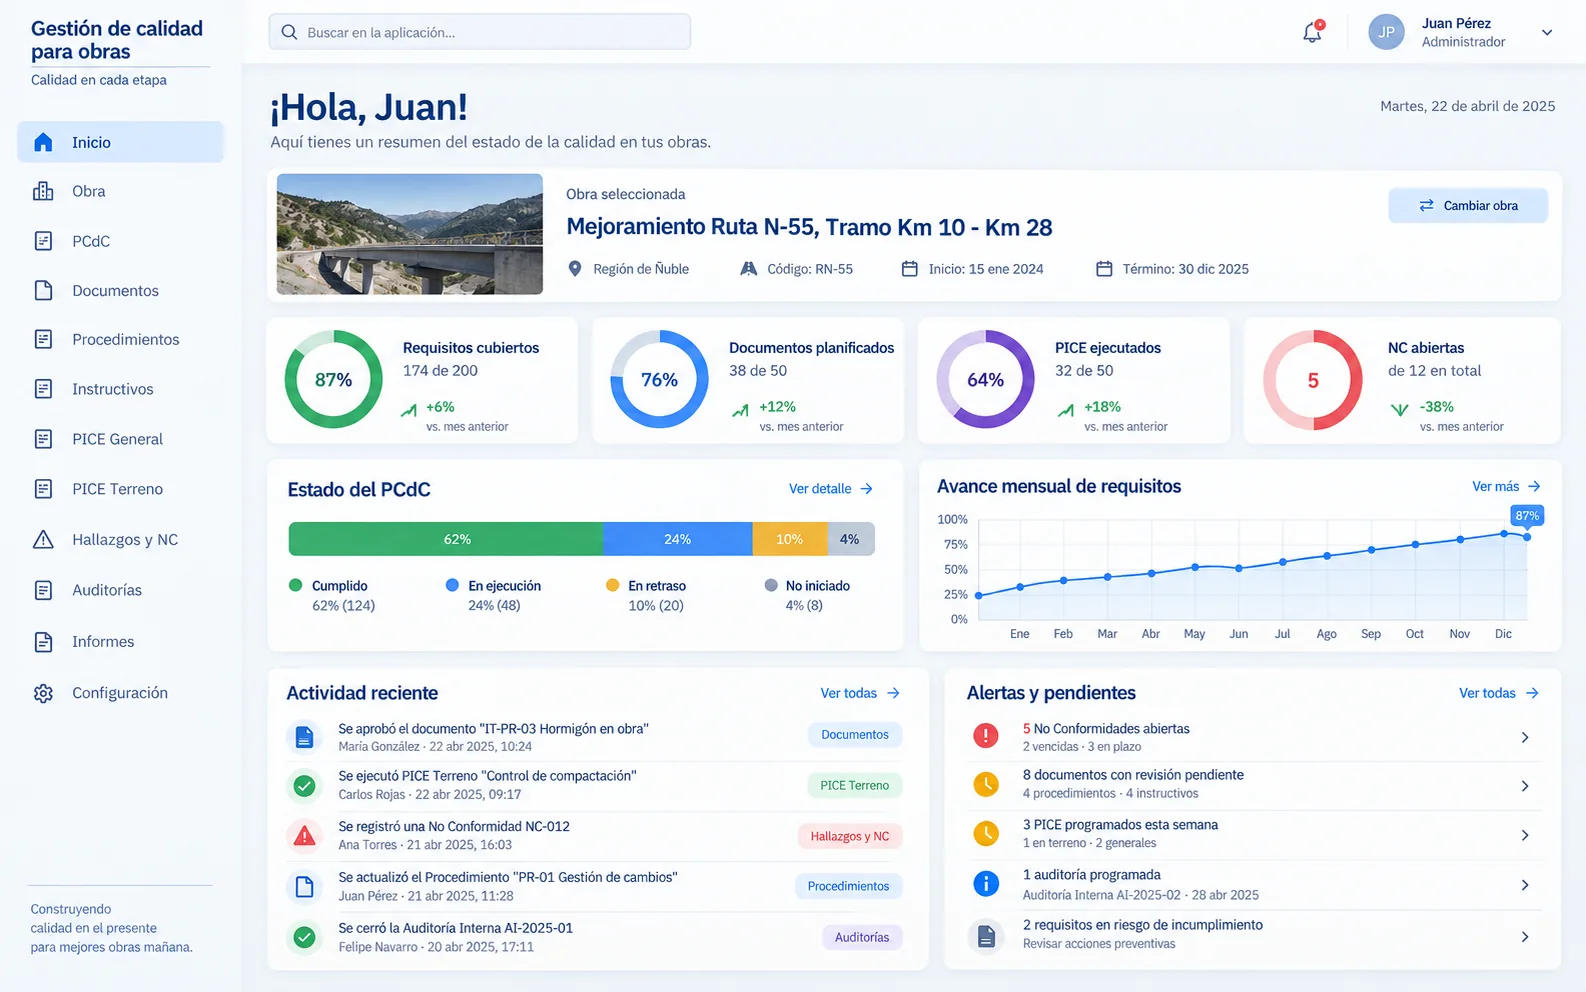Click the PICE Terreno sidebar icon
The width and height of the screenshot is (1586, 992).
coord(43,489)
